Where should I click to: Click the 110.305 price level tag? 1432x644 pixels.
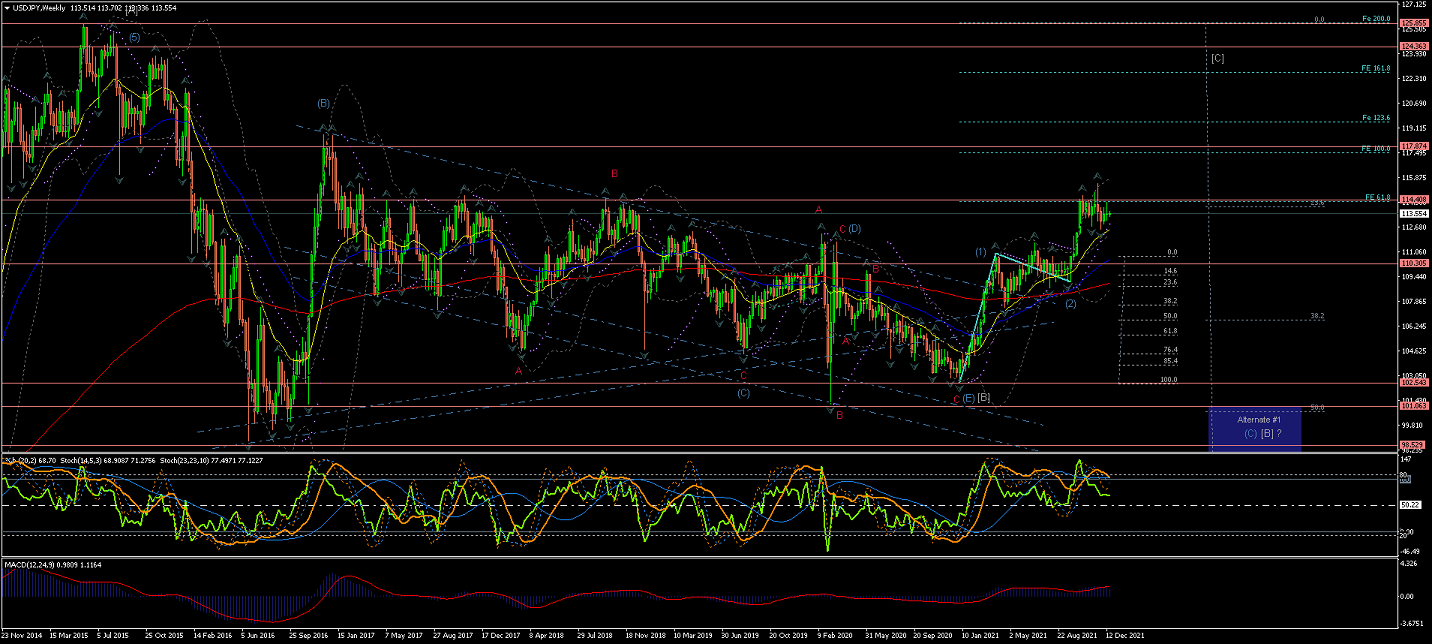1415,263
